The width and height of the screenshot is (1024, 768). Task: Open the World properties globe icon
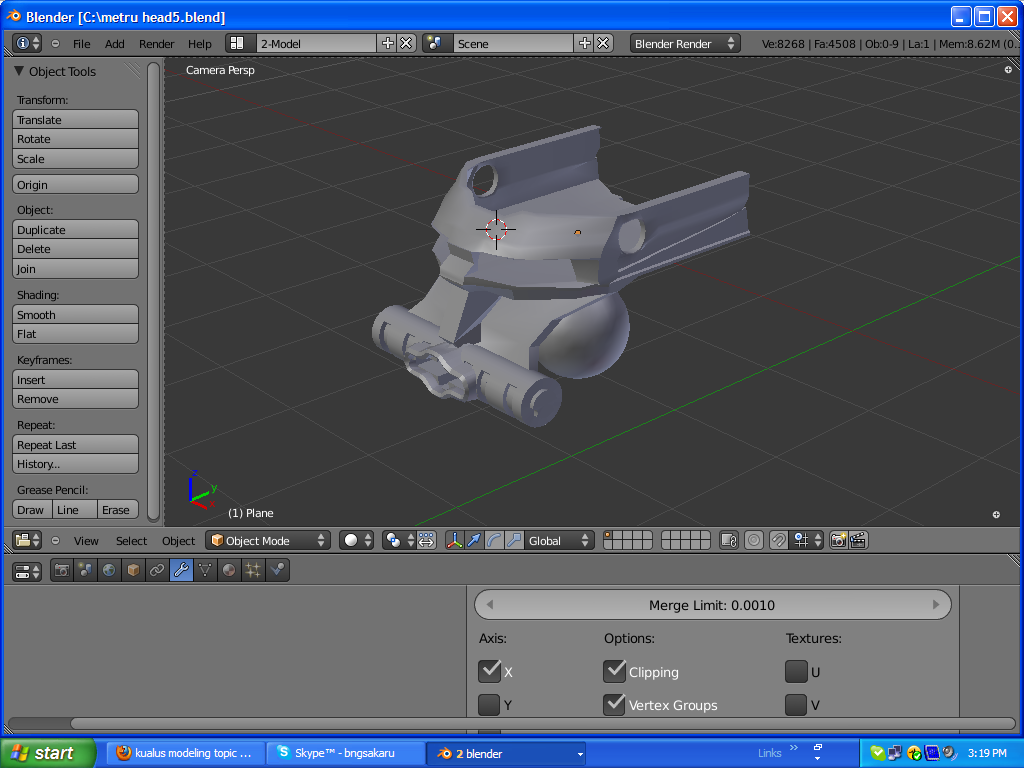[x=109, y=570]
